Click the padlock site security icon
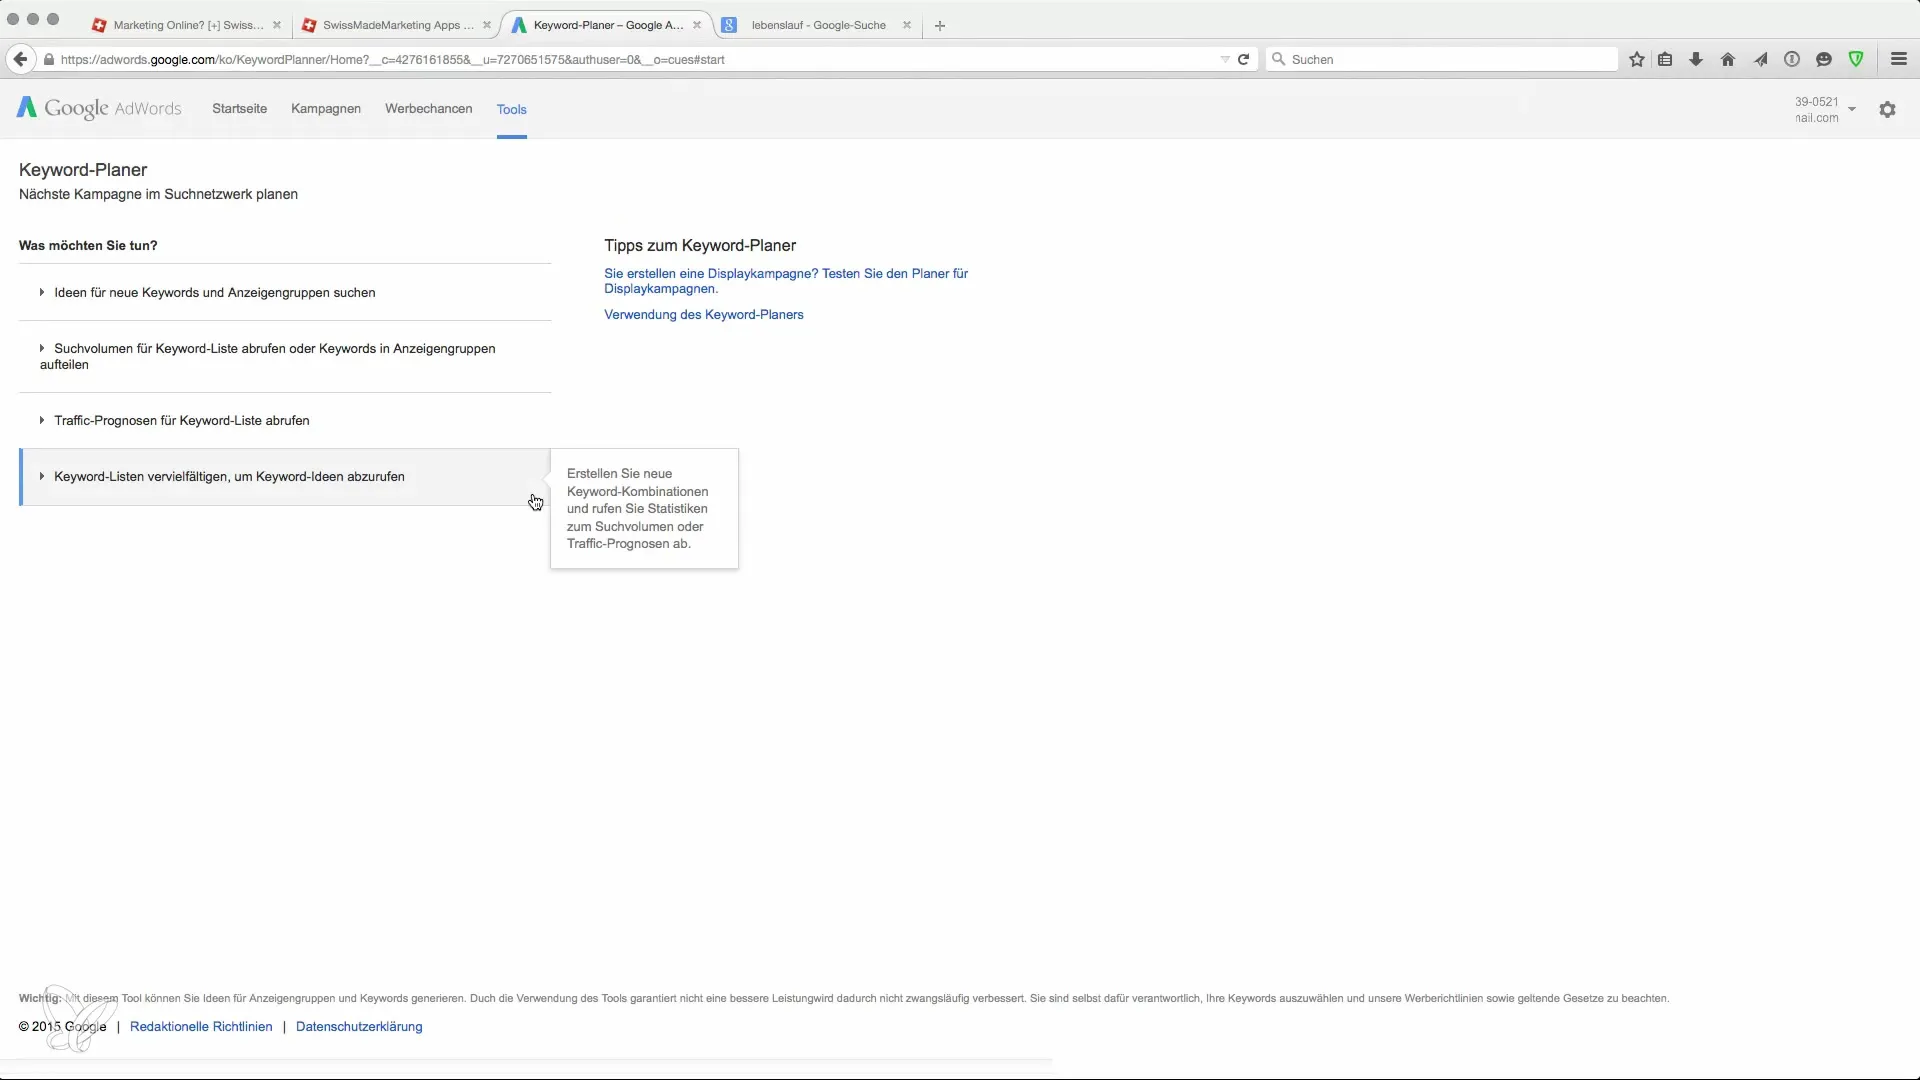Screen dimensions: 1920x1080 click(x=48, y=59)
